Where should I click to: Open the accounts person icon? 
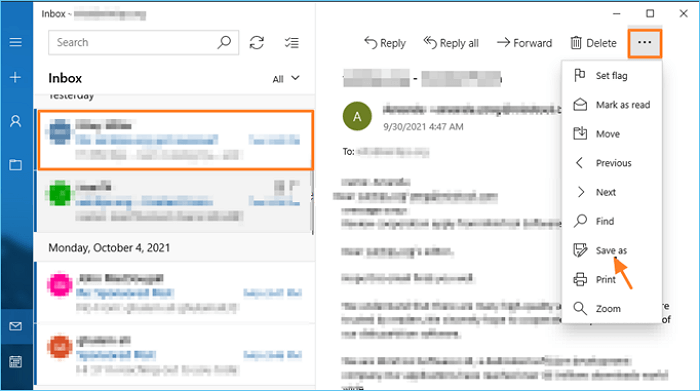click(16, 121)
